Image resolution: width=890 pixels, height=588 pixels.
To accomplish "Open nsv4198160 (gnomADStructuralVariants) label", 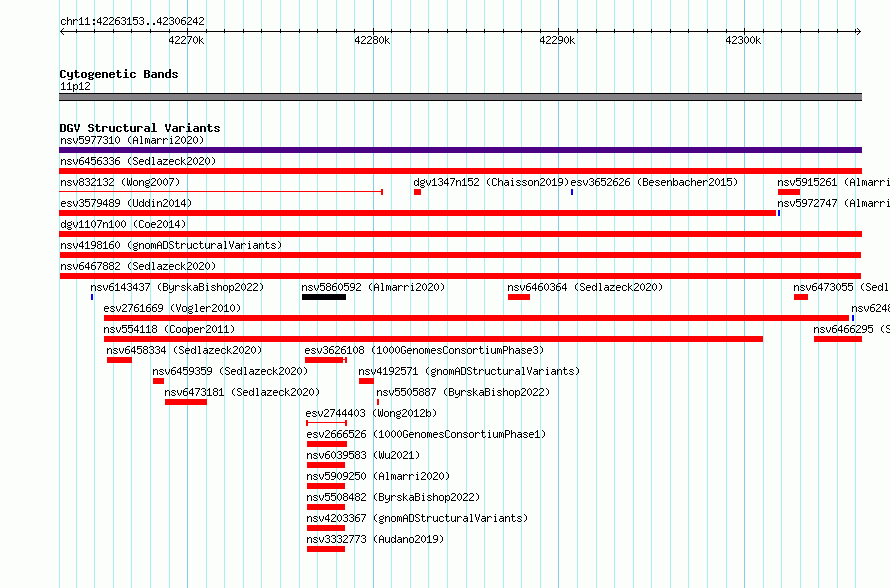I will [x=171, y=245].
